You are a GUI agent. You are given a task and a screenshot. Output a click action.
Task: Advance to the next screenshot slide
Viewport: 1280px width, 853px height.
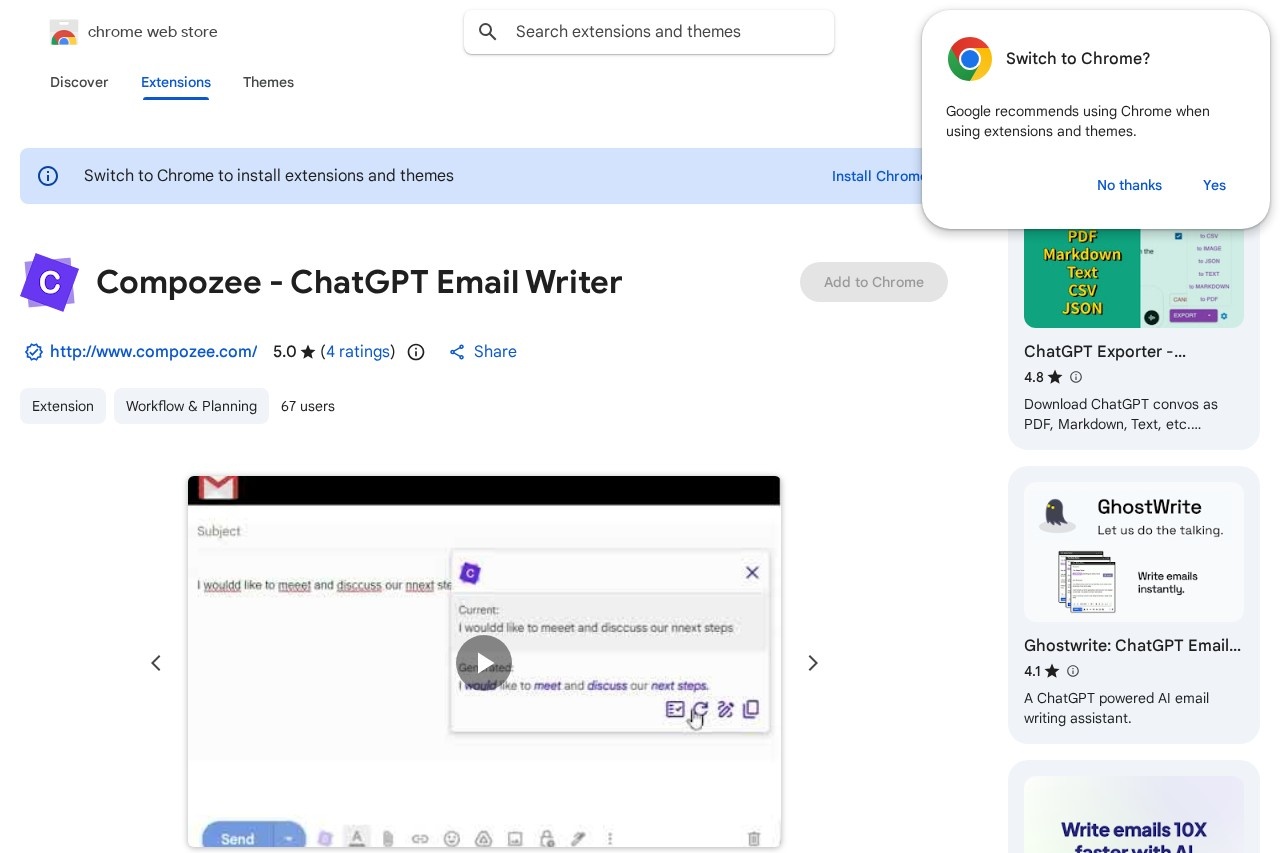tap(812, 663)
